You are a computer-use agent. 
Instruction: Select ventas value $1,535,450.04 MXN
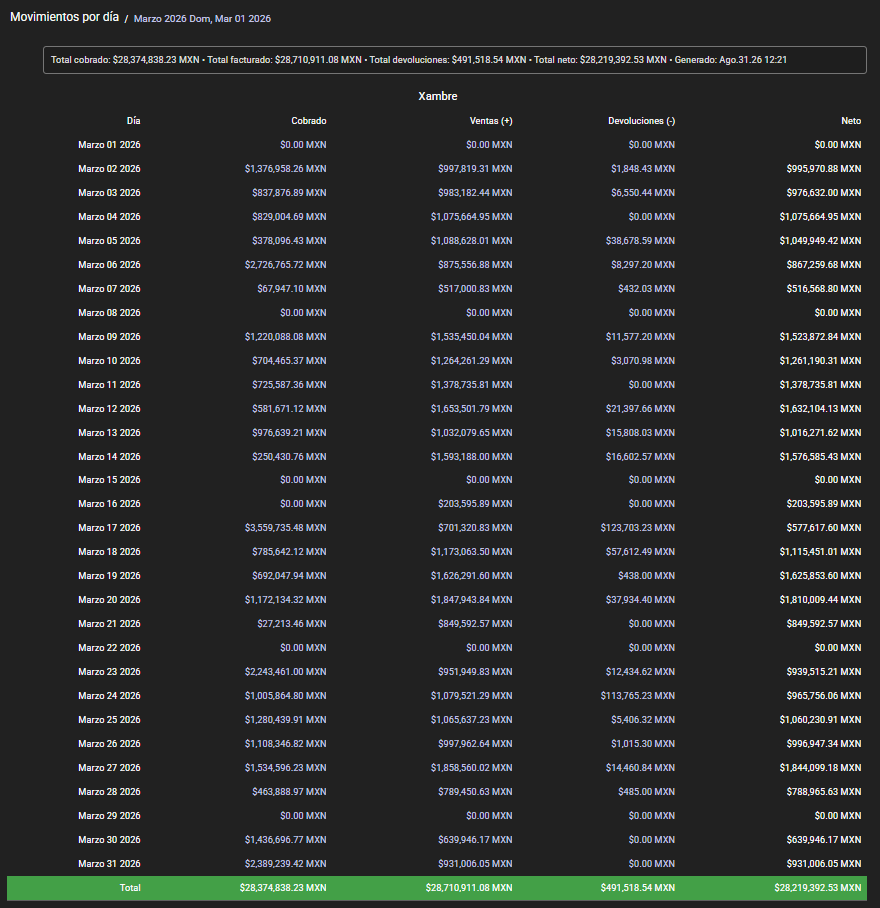(471, 337)
